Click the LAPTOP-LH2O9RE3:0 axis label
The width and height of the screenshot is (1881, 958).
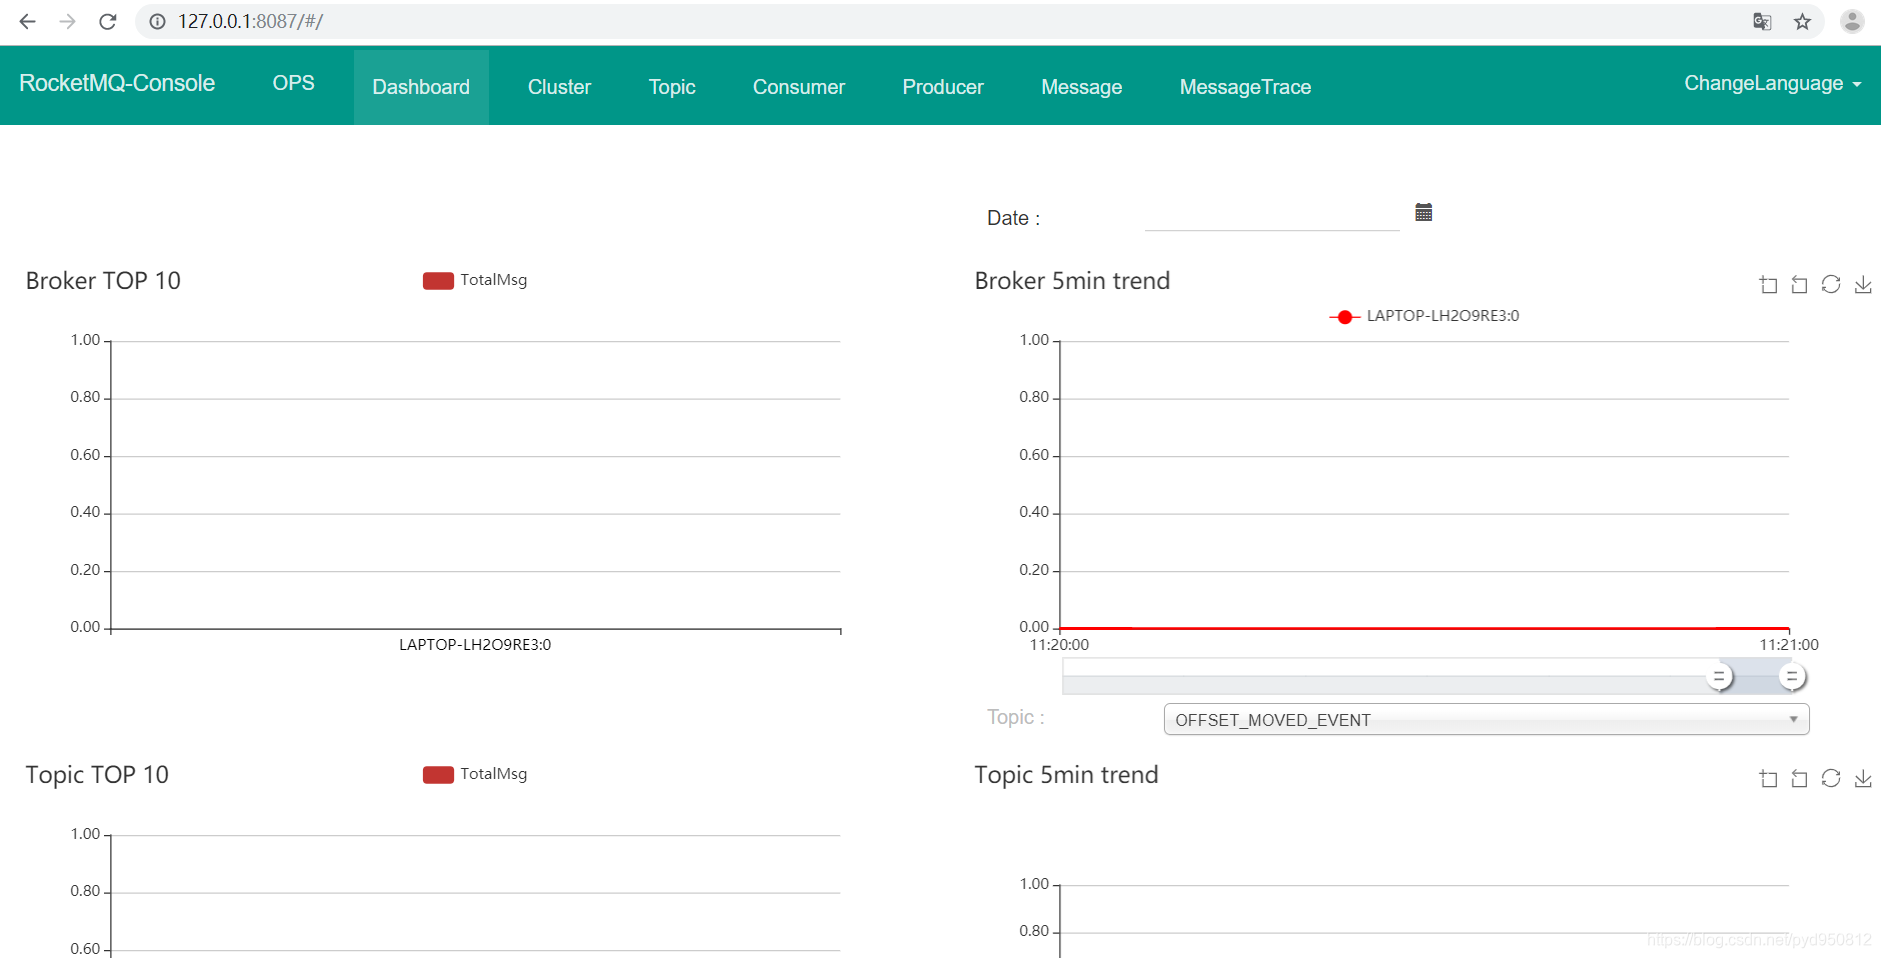(475, 645)
